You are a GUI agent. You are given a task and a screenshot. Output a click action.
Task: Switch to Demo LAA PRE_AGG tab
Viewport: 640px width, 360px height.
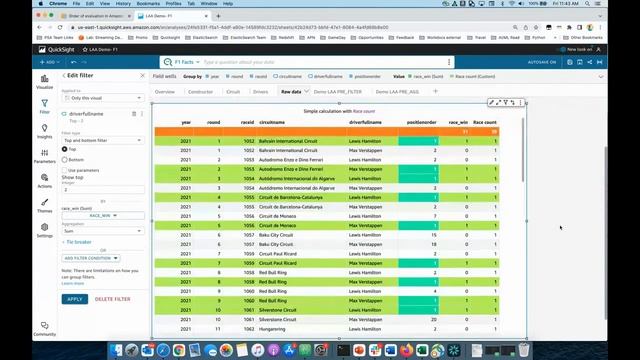(x=397, y=92)
